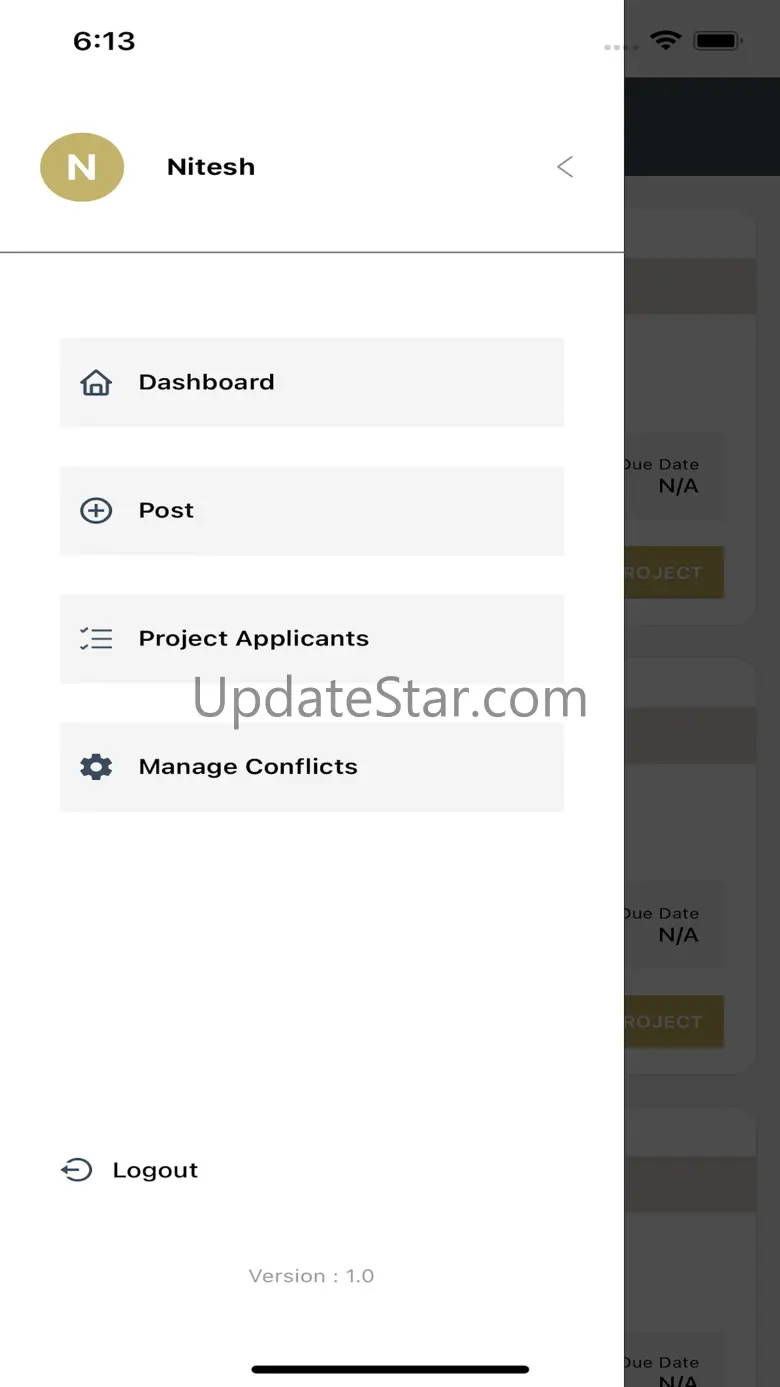Tap the Wi-Fi status icon
This screenshot has height=1387, width=780.
coord(665,41)
